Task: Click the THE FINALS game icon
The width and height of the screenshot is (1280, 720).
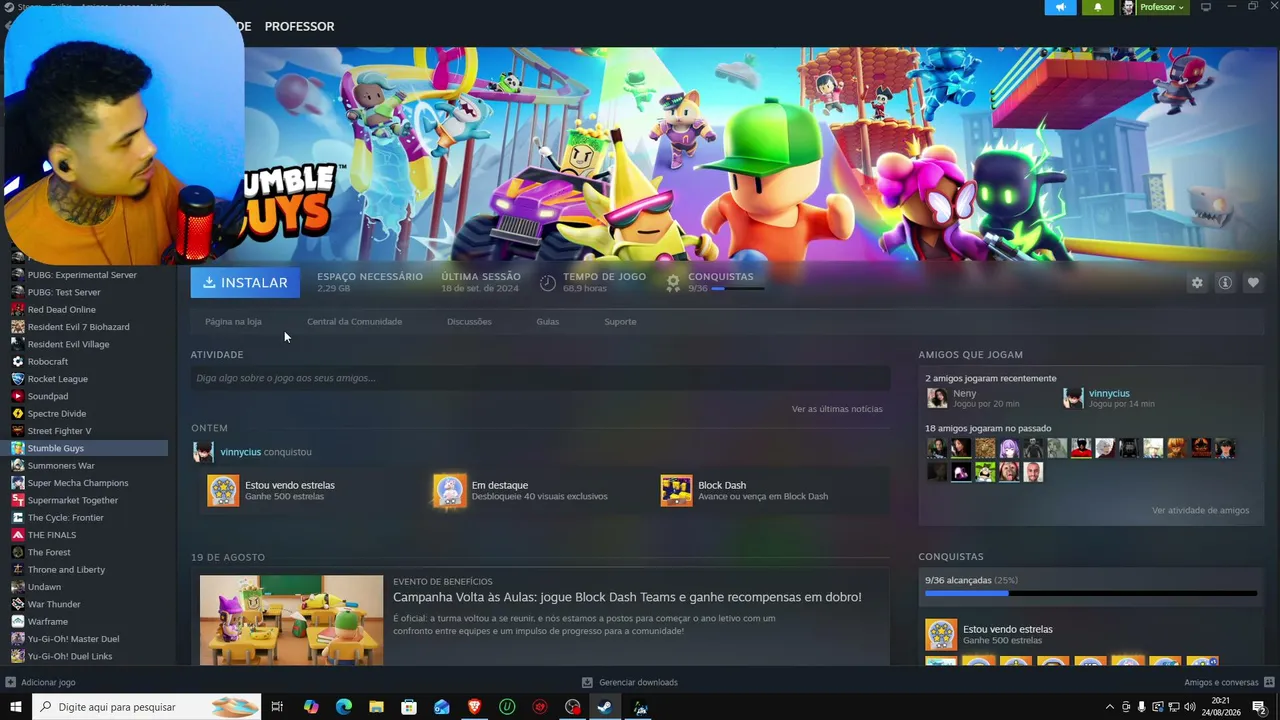Action: point(17,535)
